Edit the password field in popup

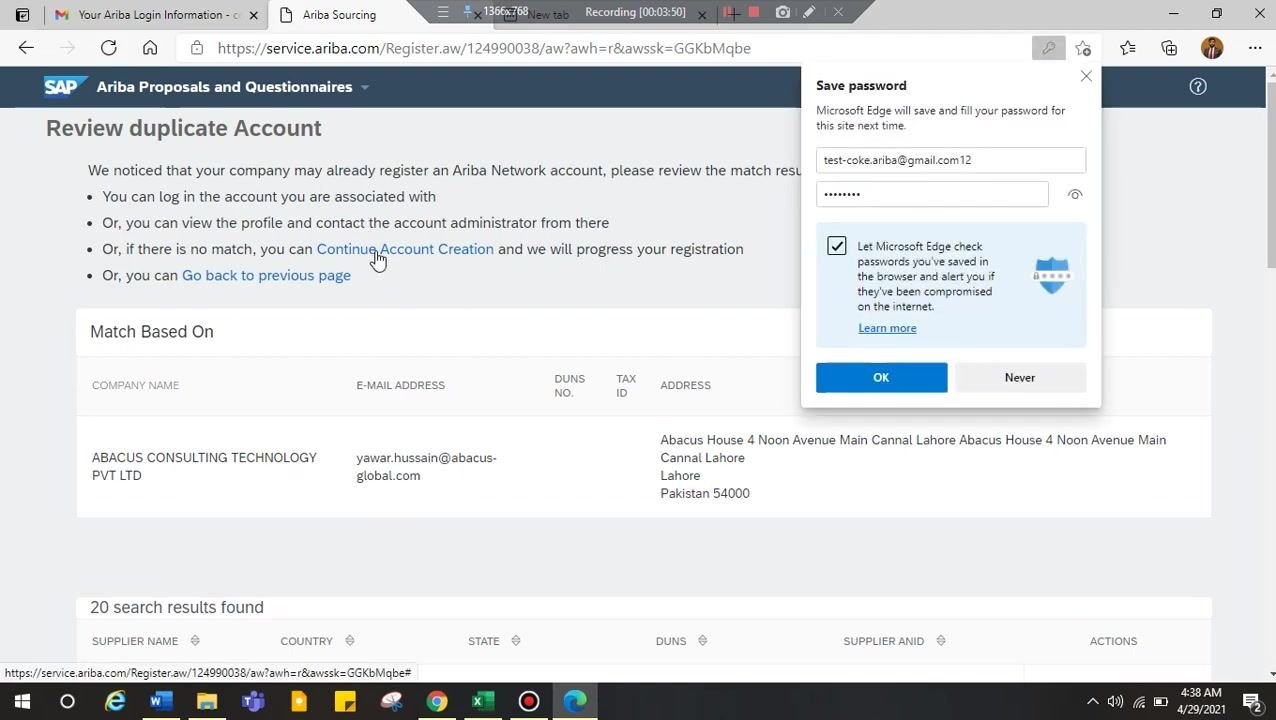(x=932, y=194)
